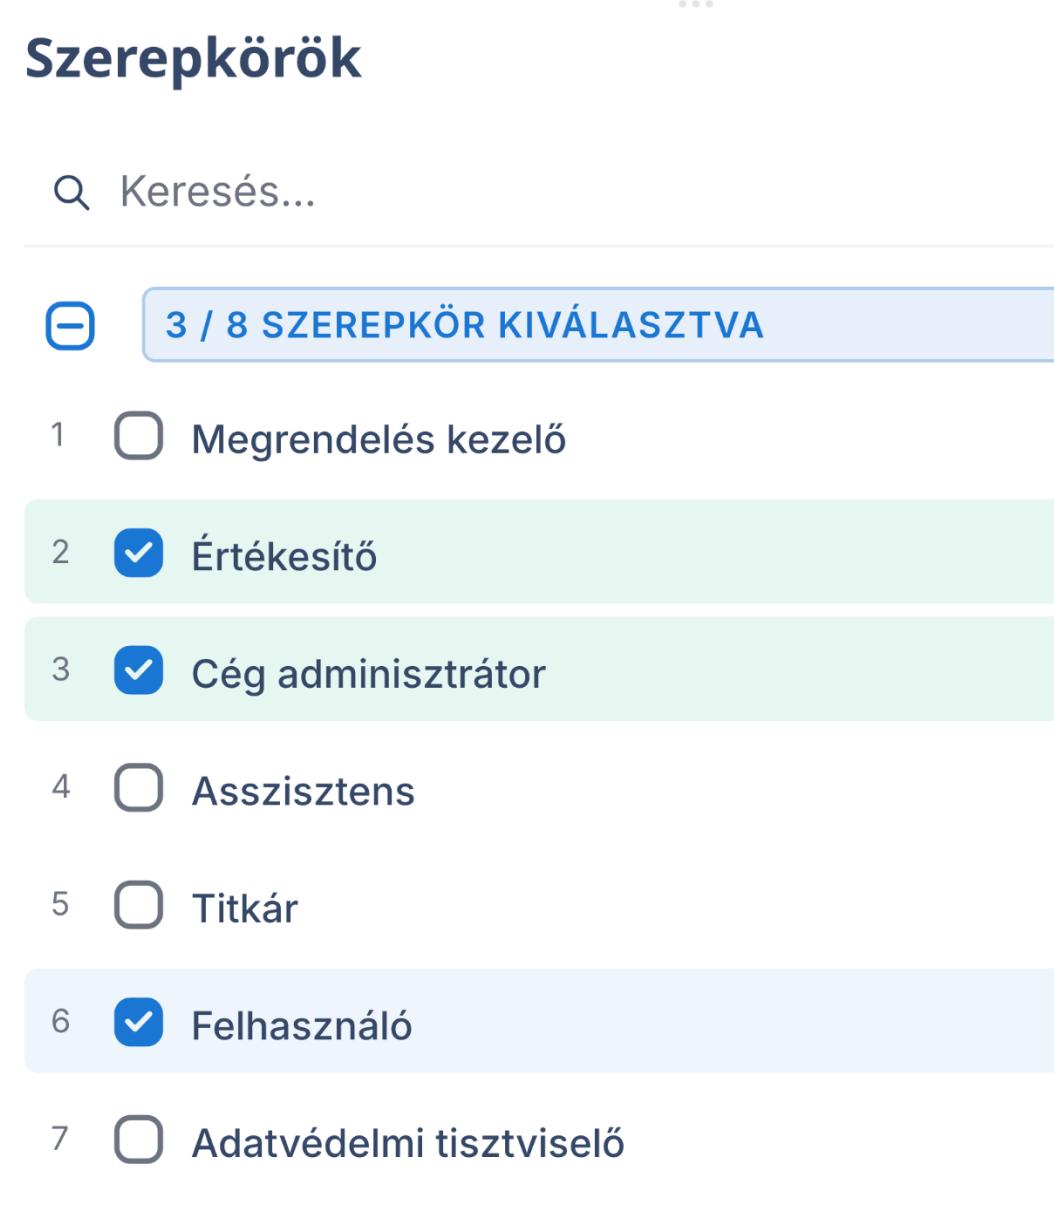Click the Értékesítő role label
This screenshot has width=1054, height=1228.
click(x=285, y=555)
